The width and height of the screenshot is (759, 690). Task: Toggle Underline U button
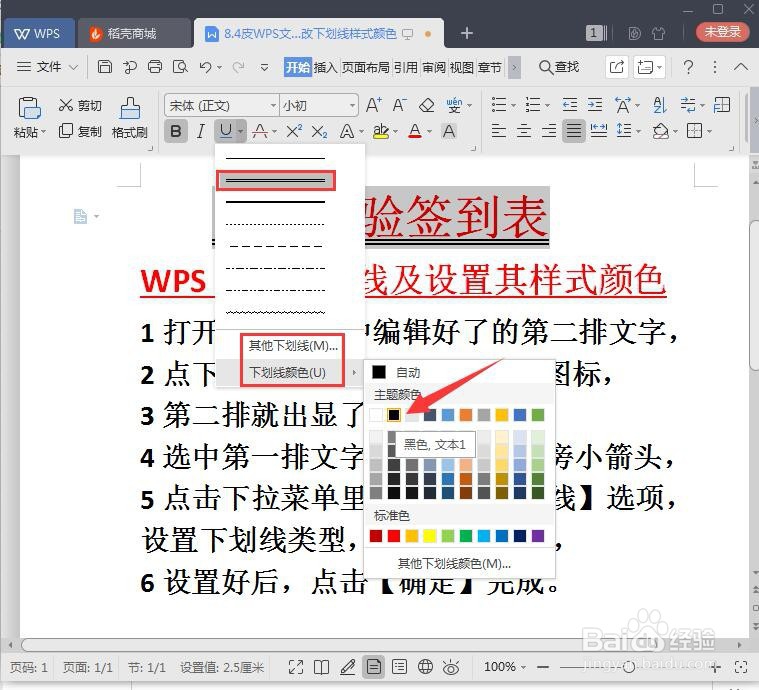[x=225, y=131]
